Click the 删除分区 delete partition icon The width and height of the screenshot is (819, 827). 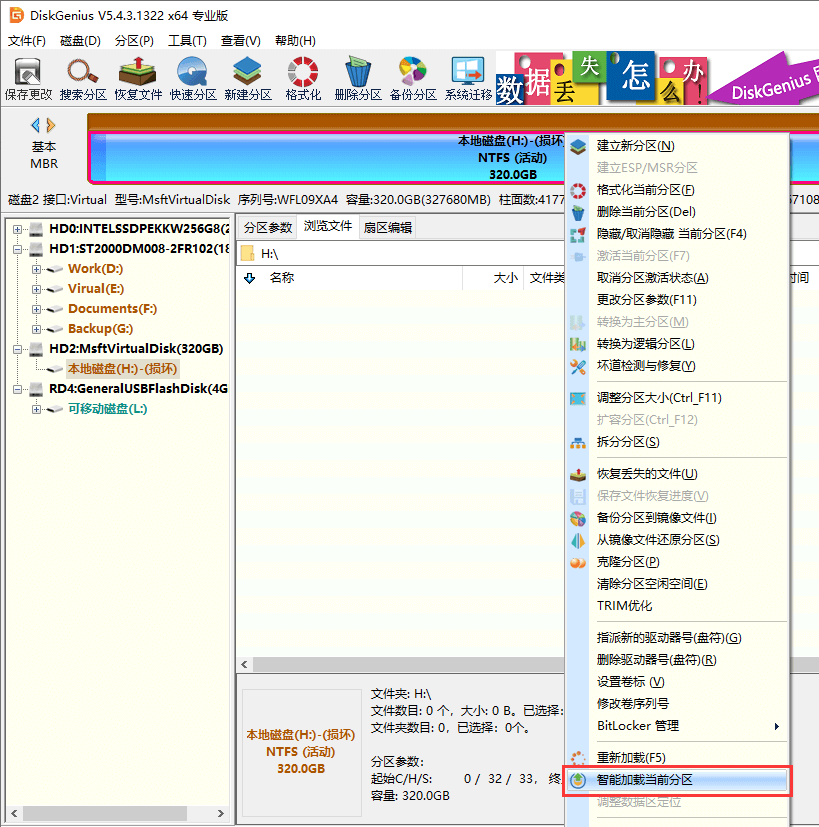pyautogui.click(x=356, y=76)
